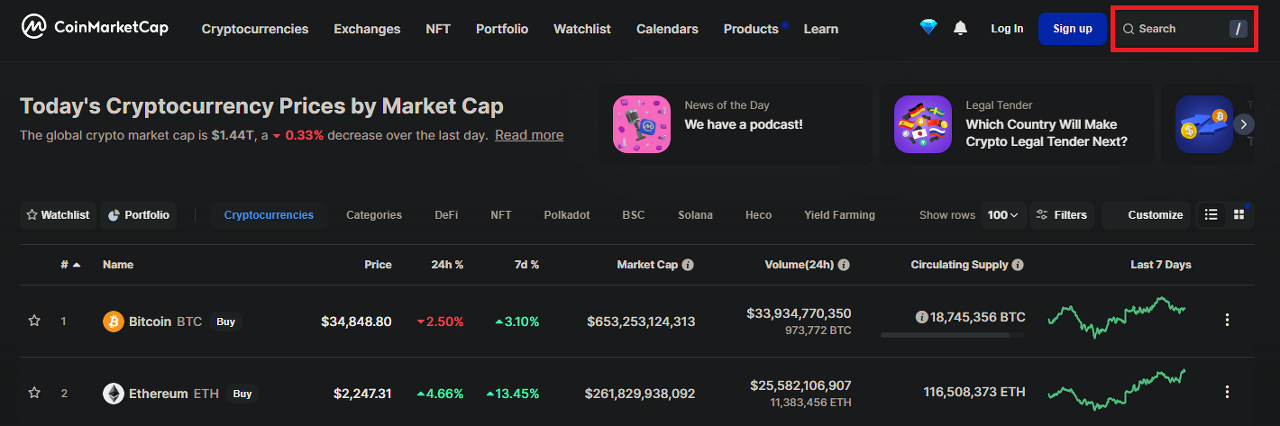Select the Heco tab
1280x426 pixels.
[x=758, y=215]
